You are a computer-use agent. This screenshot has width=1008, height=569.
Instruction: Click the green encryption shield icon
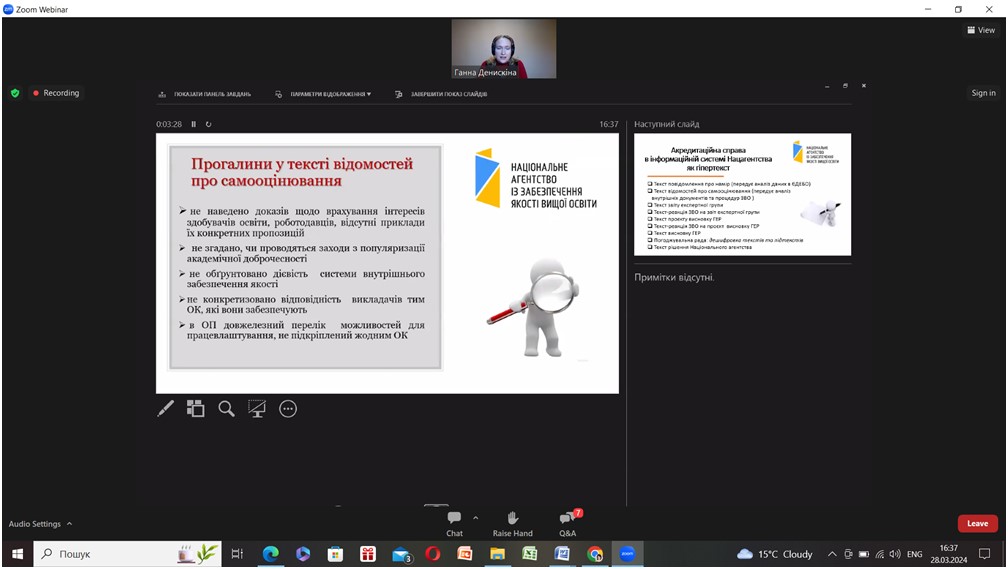tap(15, 93)
